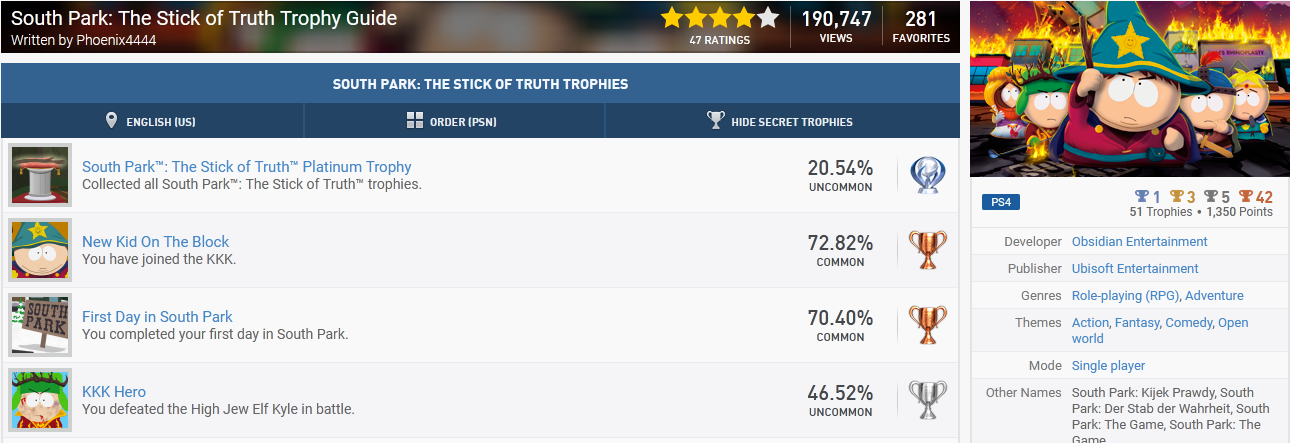Click the South Park sign trophy image
Viewport: 1290px width, 443px height.
[40, 325]
